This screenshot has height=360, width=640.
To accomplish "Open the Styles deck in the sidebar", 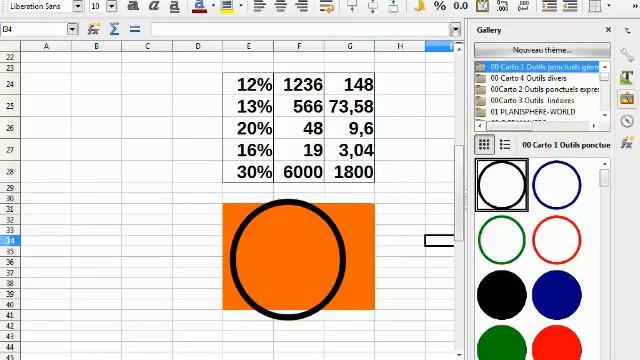I will [627, 77].
